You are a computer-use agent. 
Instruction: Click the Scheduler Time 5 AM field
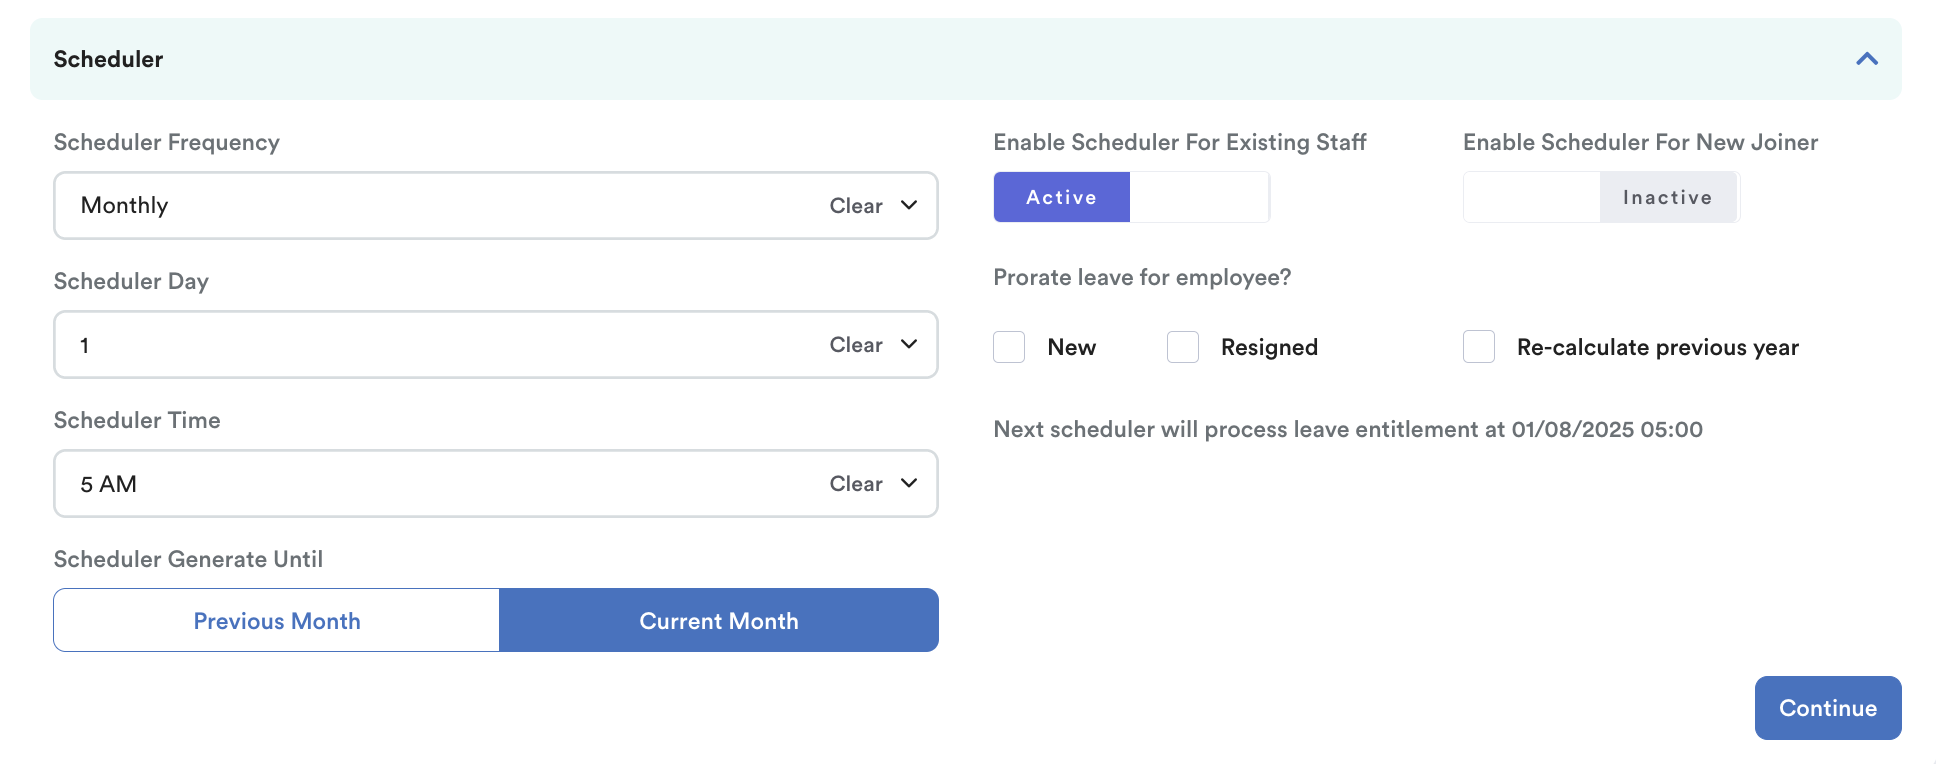point(440,484)
